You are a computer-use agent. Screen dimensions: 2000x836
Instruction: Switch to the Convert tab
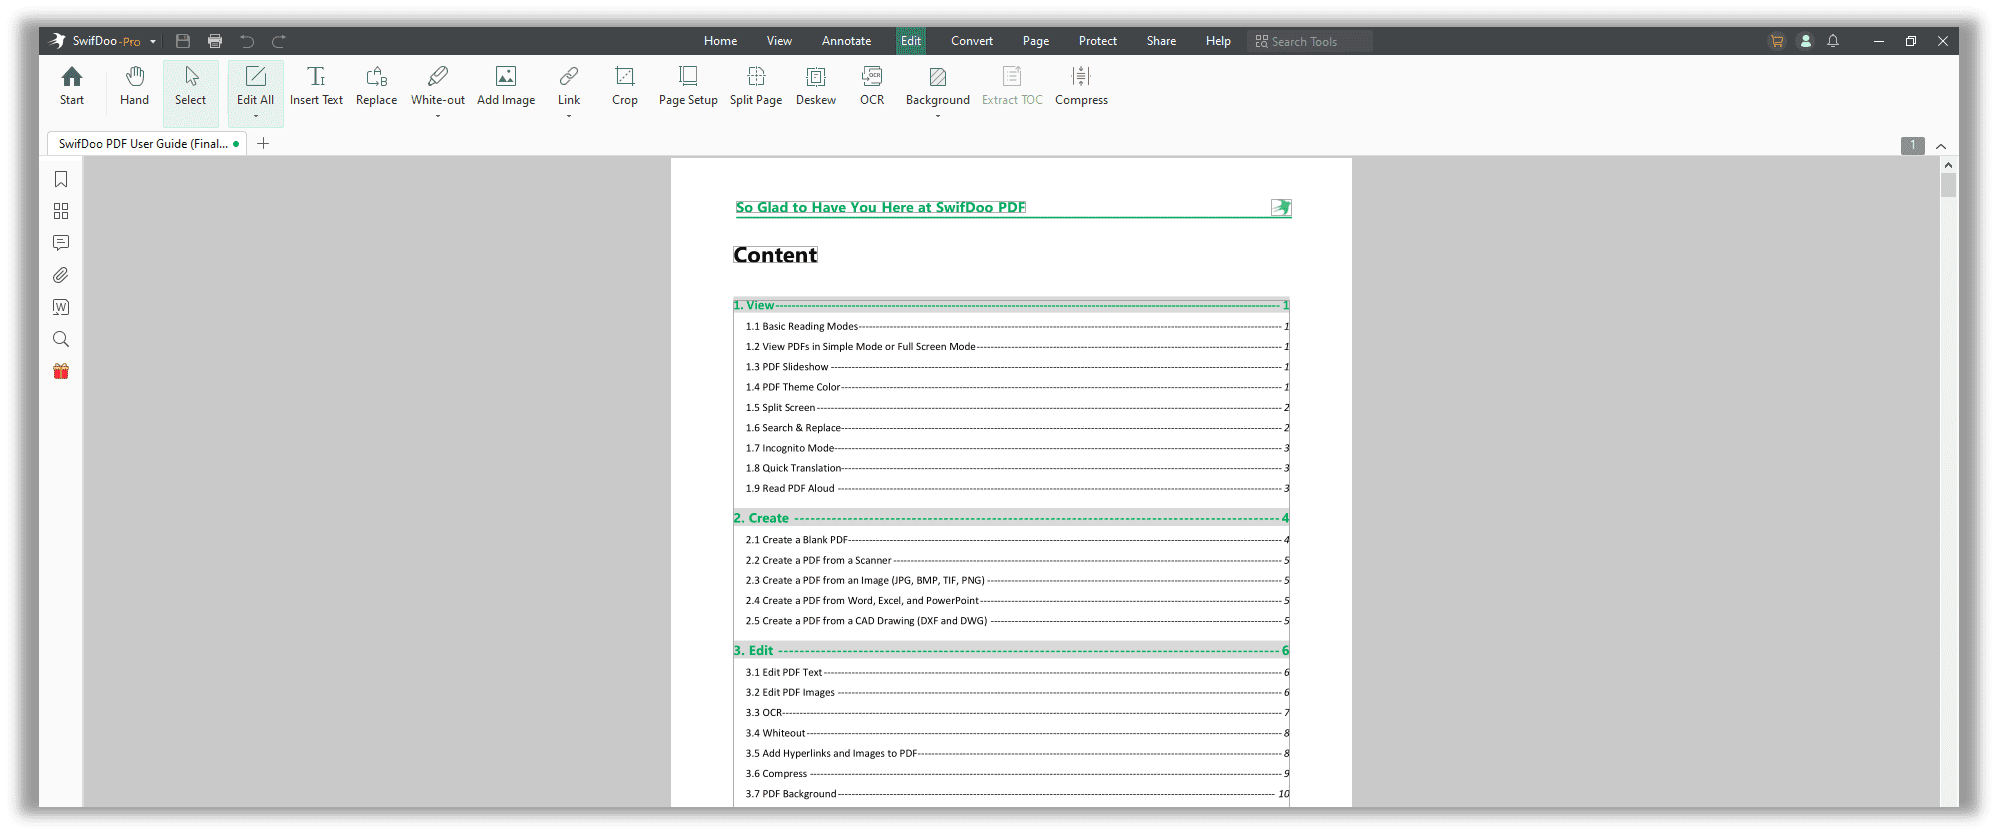(972, 41)
